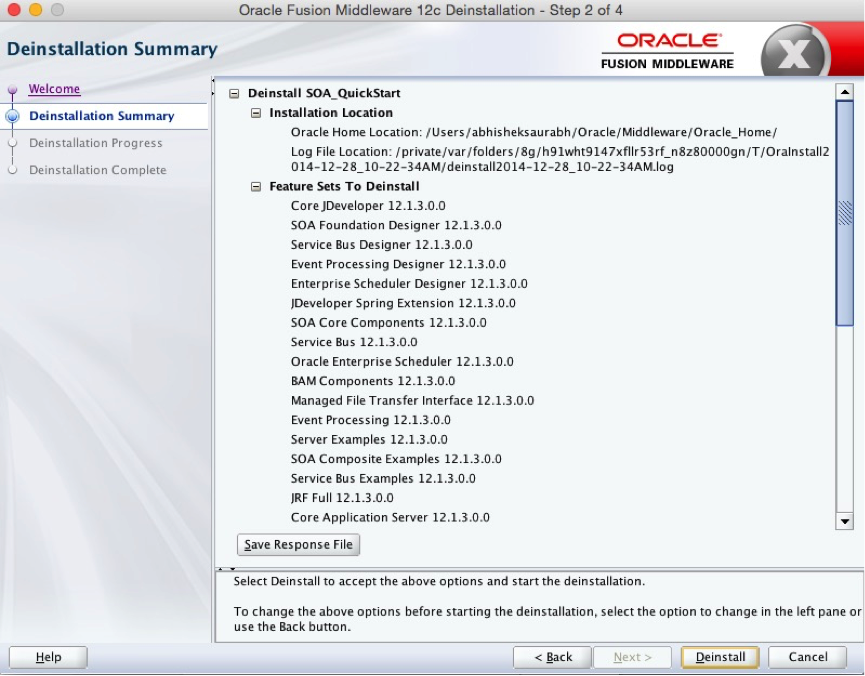Select SOA Composite Examples 12.1.3.0.0
Image resolution: width=865 pixels, height=676 pixels.
(x=396, y=459)
